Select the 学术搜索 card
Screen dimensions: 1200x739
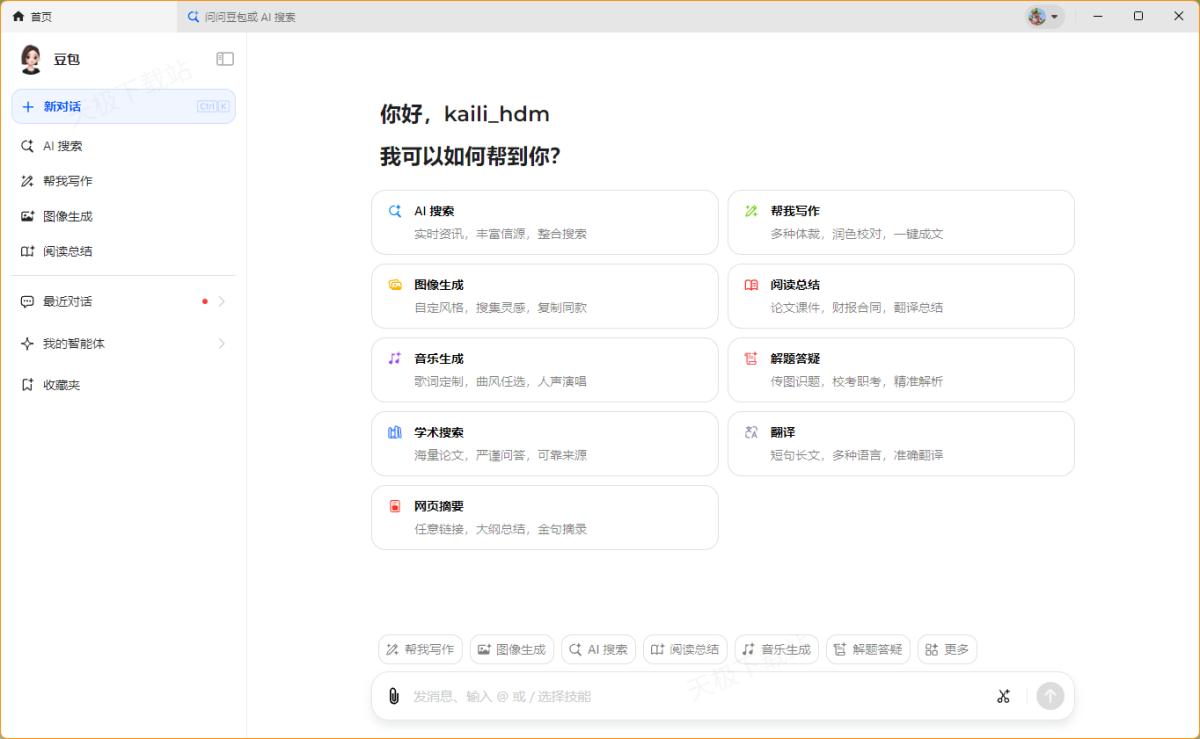(x=544, y=443)
